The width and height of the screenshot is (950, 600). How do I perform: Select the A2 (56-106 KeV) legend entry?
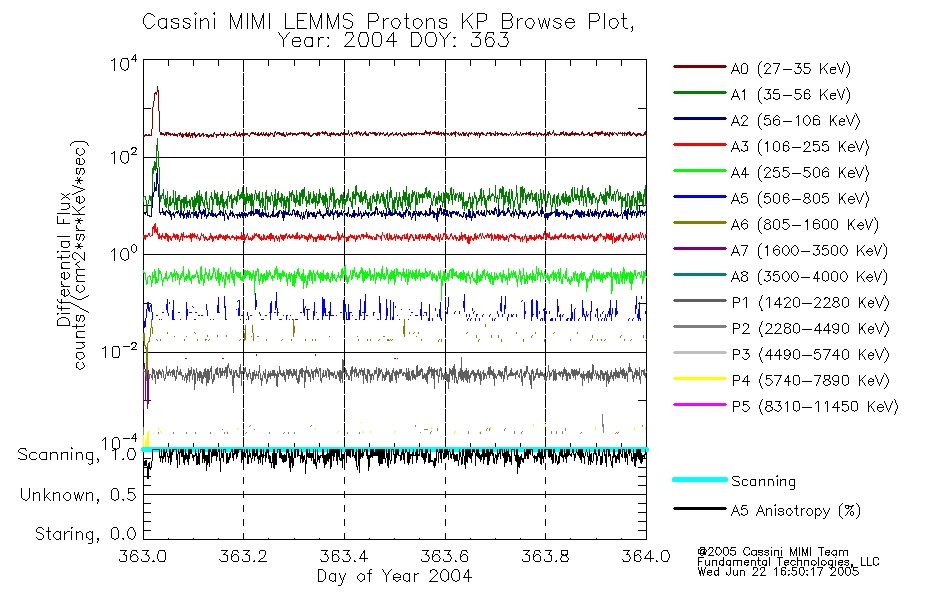tap(796, 121)
